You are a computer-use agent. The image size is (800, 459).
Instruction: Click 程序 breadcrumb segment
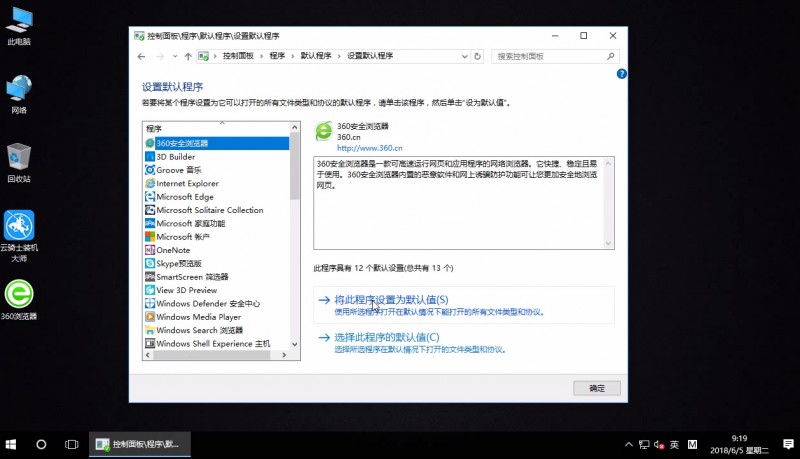(x=277, y=56)
